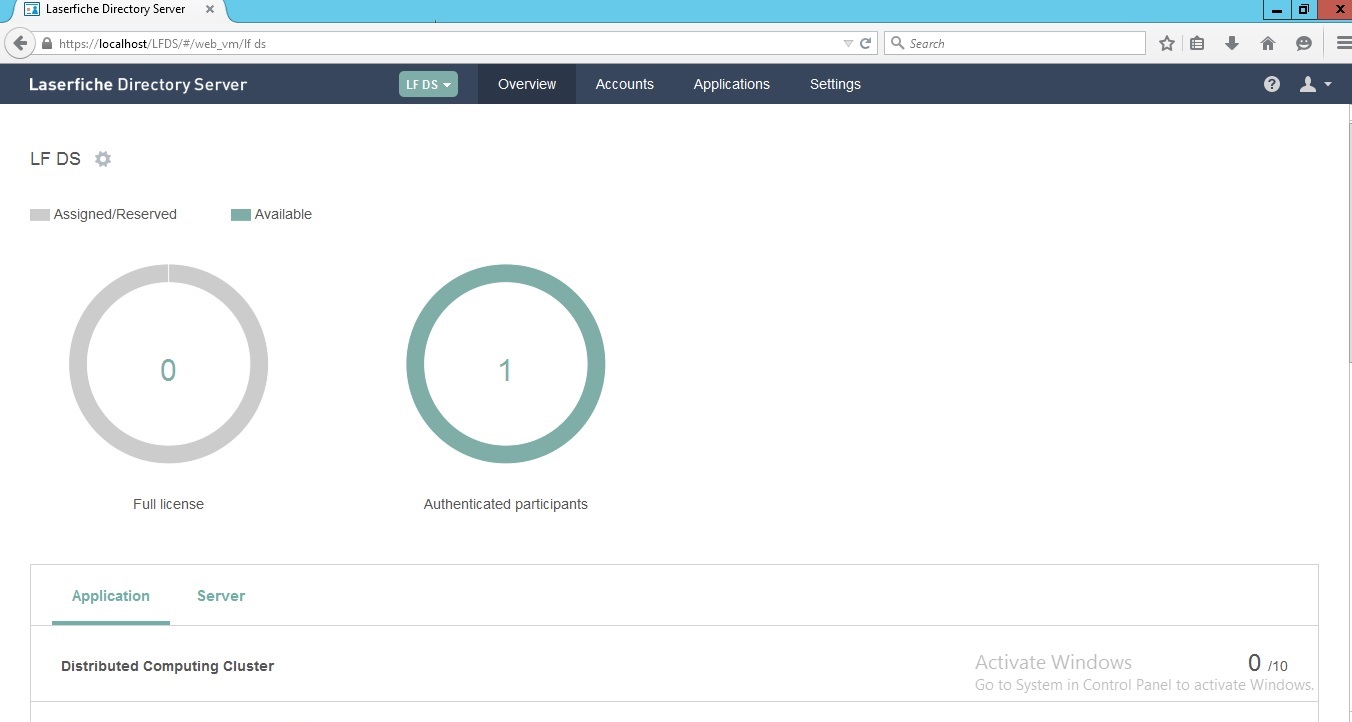This screenshot has width=1352, height=722.
Task: Open the Settings menu item
Action: [x=835, y=84]
